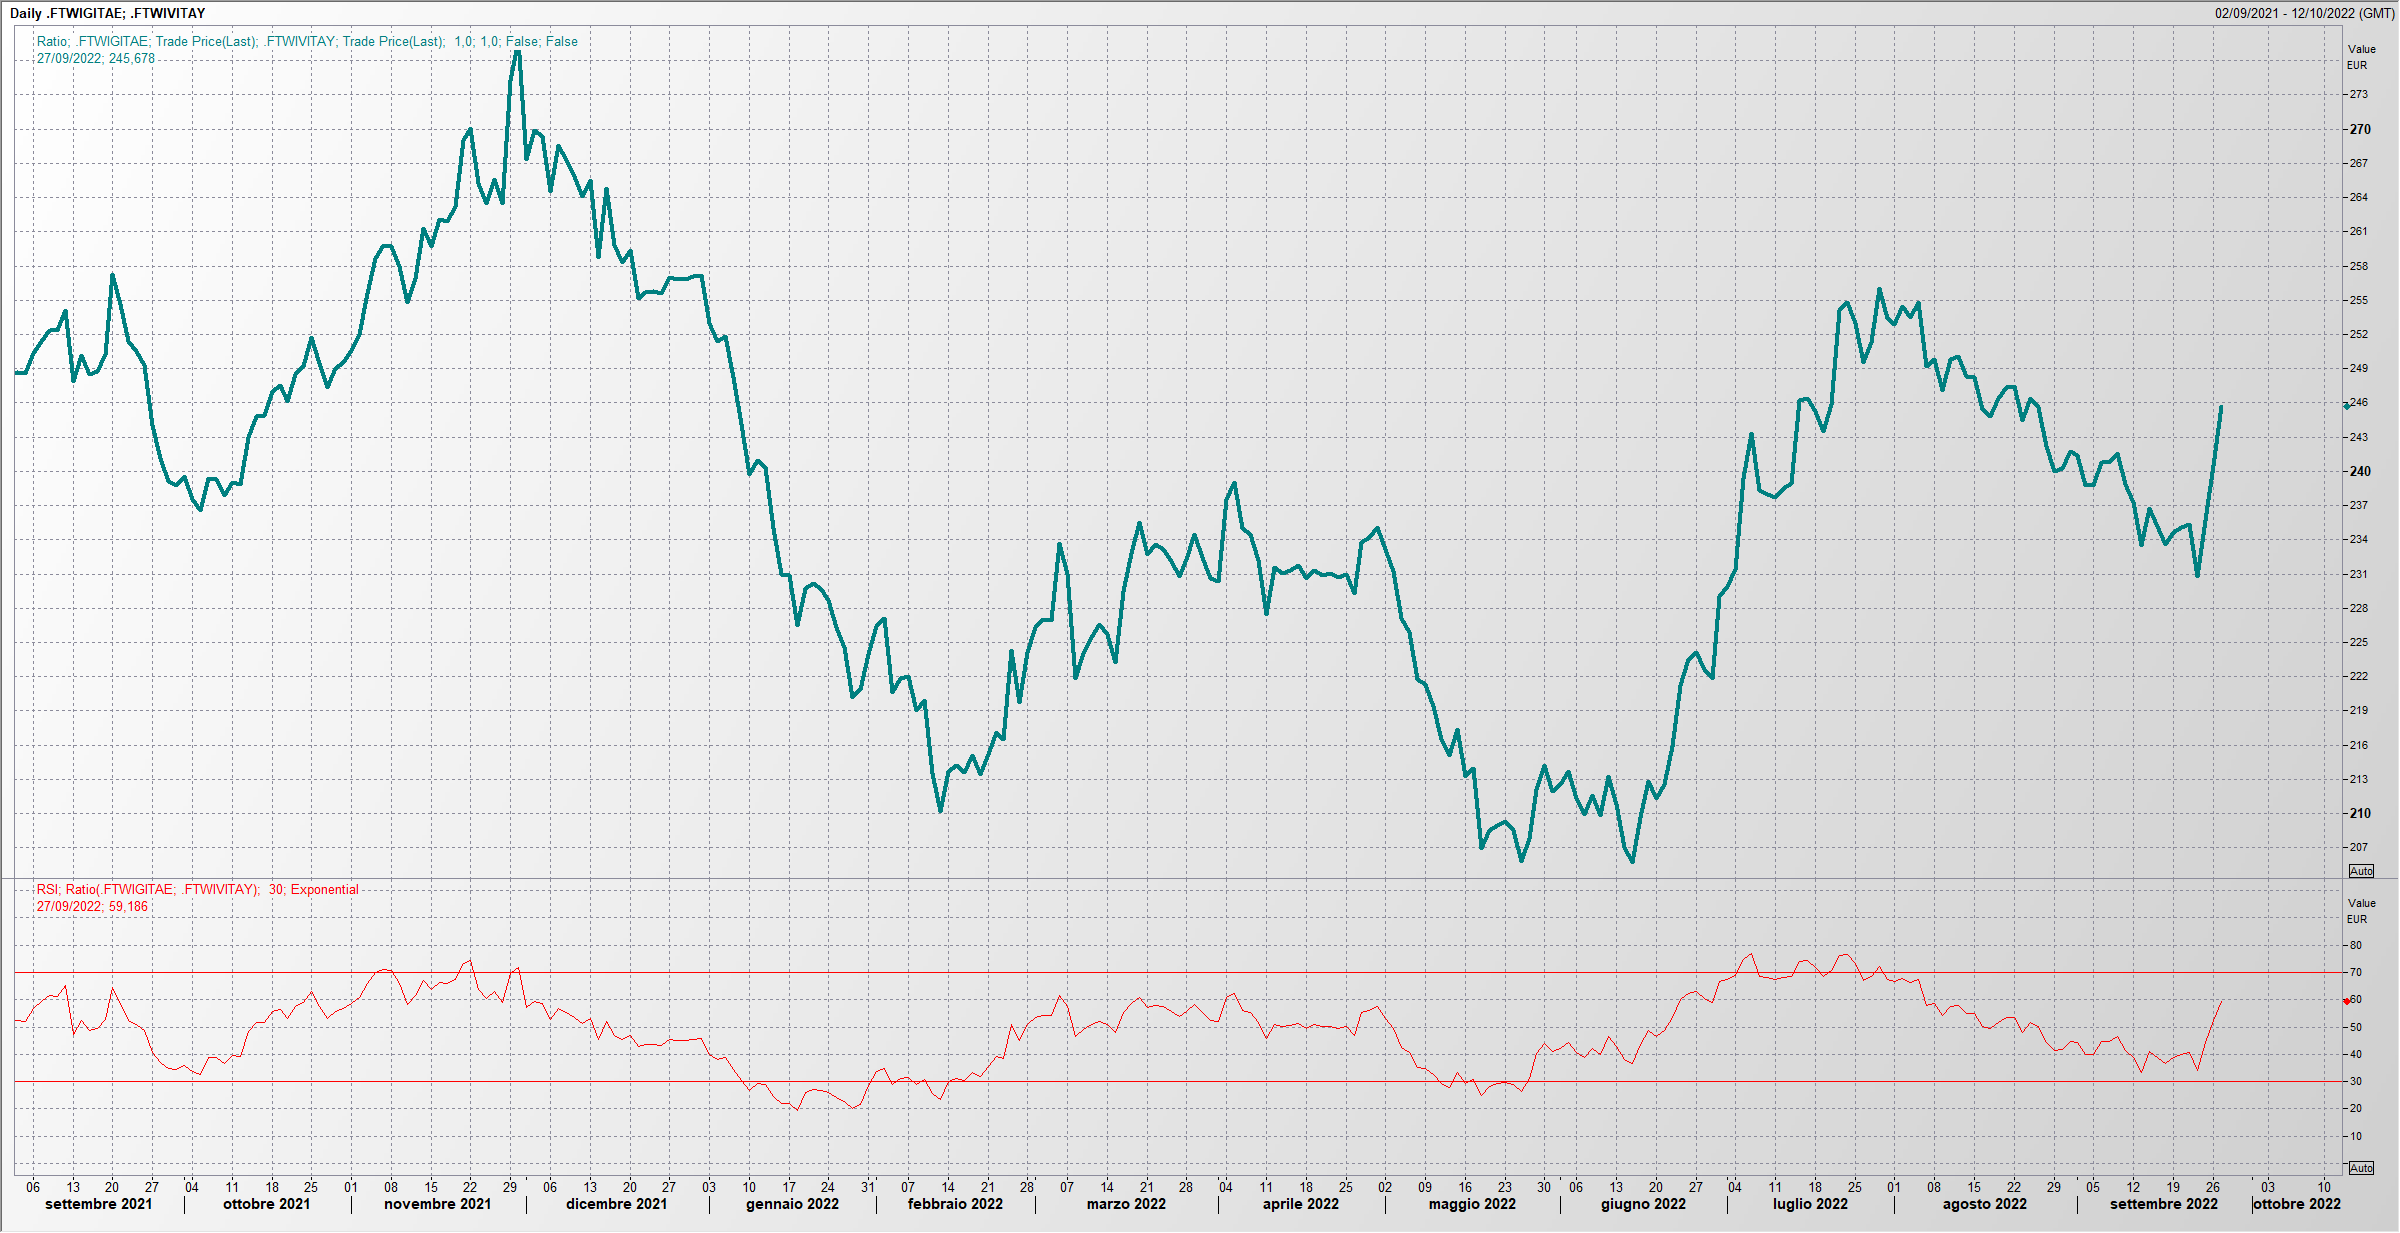Click the red RSI marker near 60

point(2347,1000)
